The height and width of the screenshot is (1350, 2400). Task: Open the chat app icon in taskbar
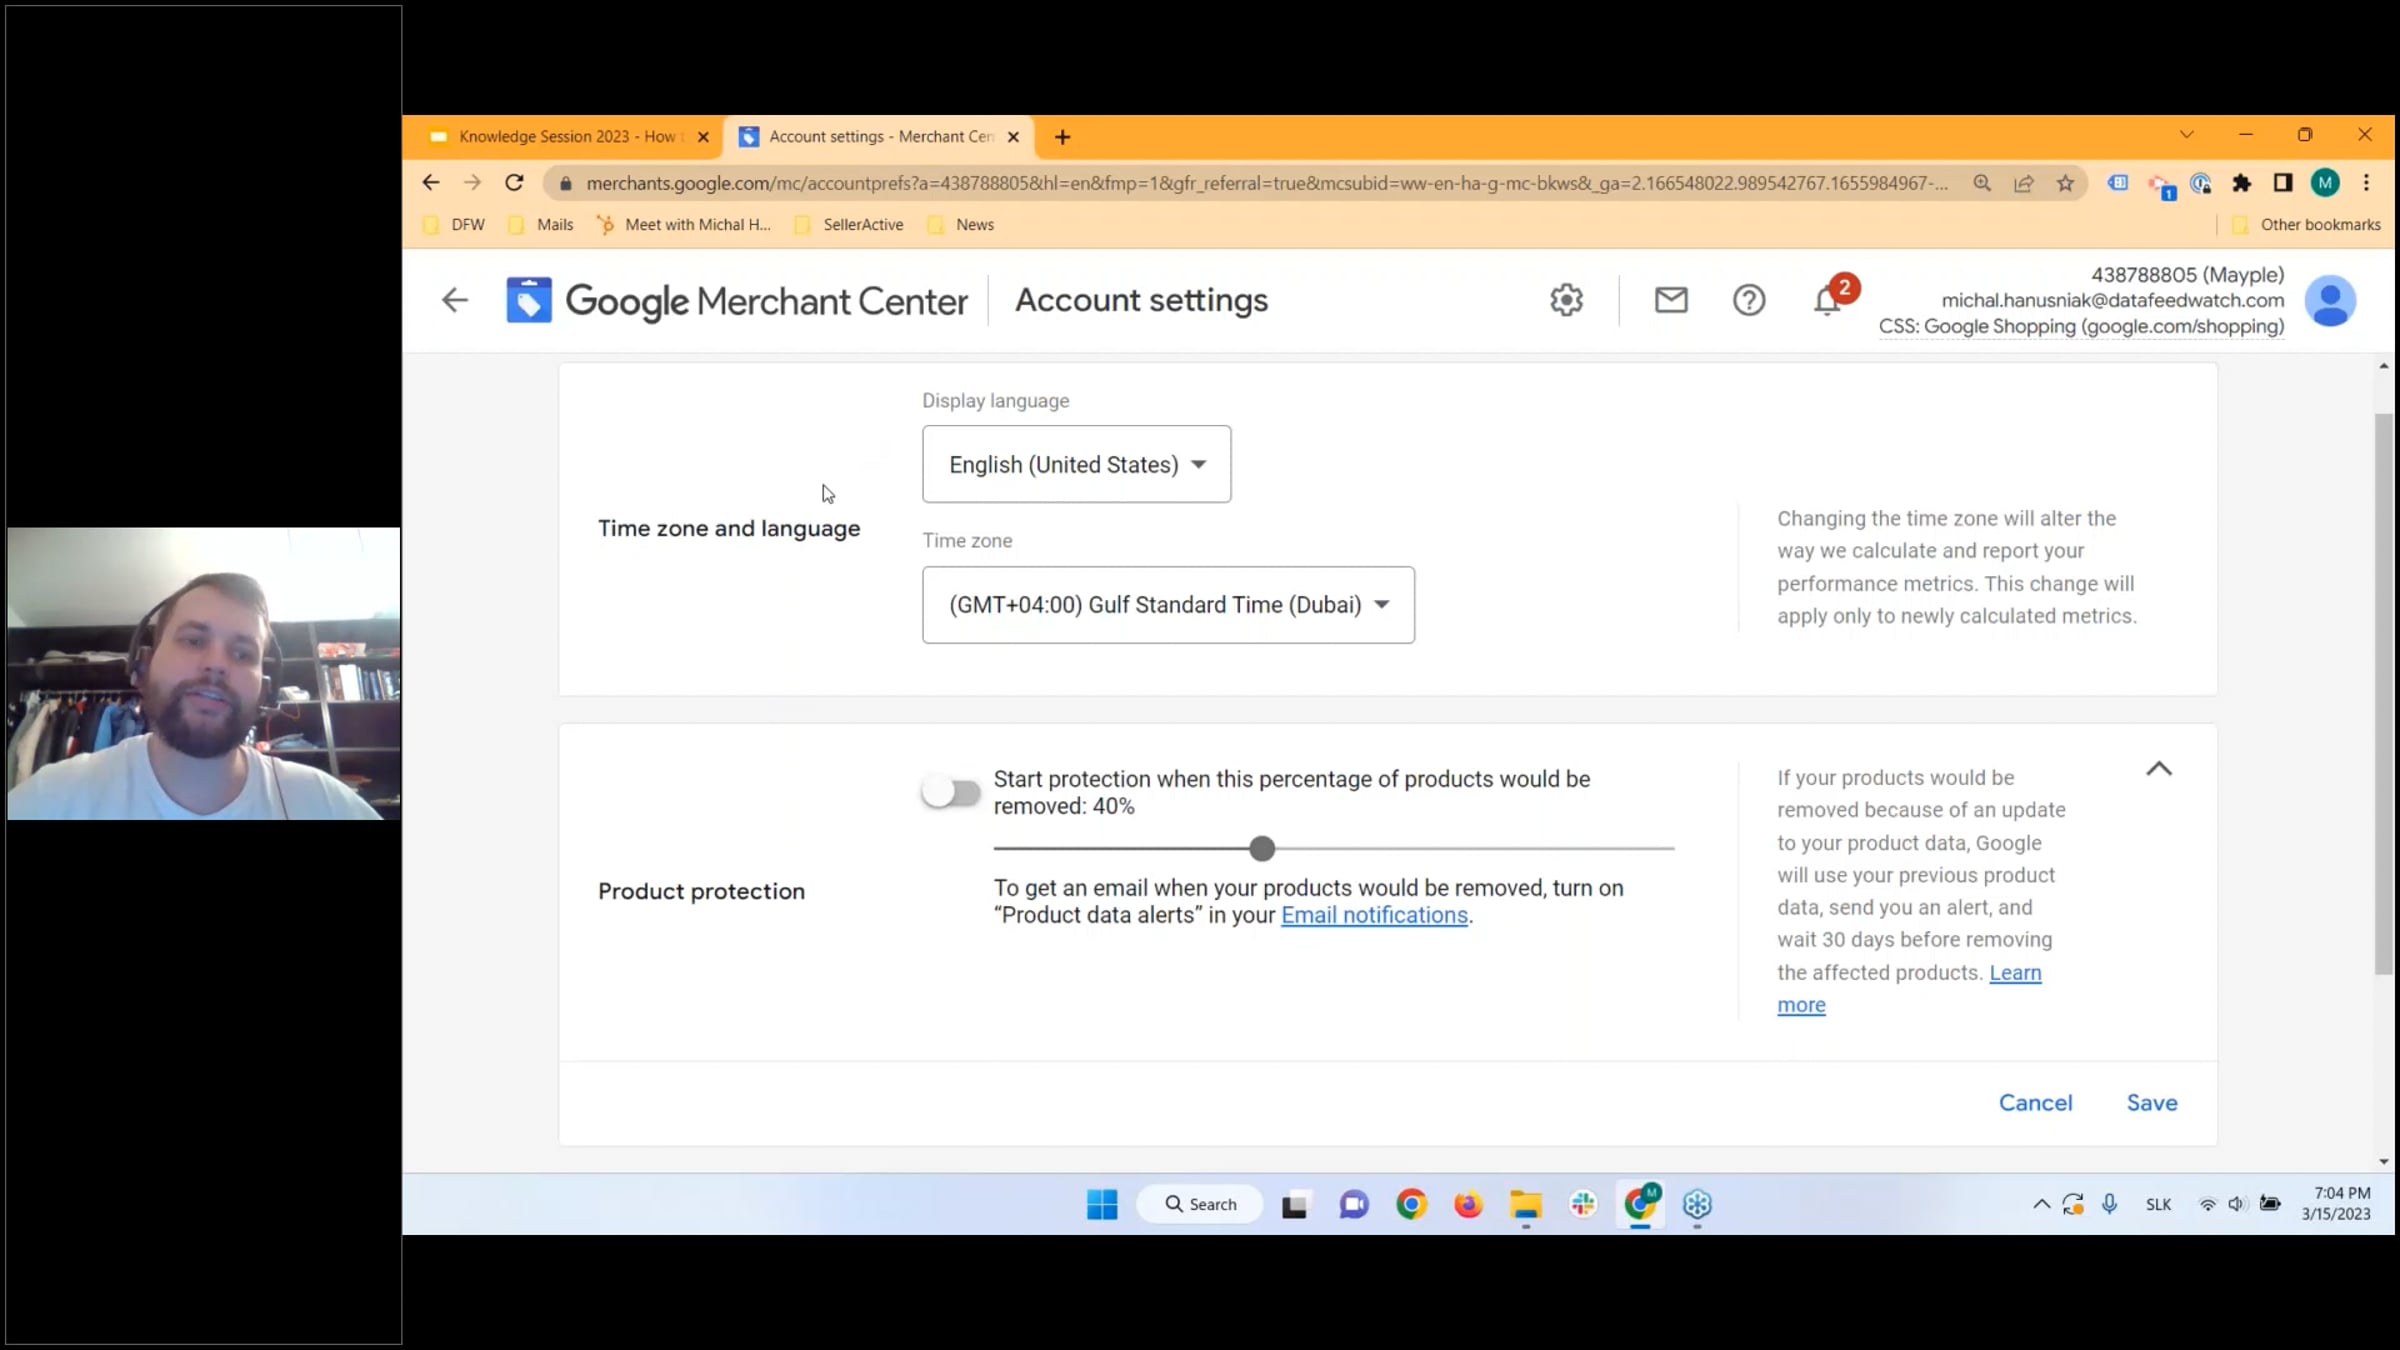point(1354,1204)
